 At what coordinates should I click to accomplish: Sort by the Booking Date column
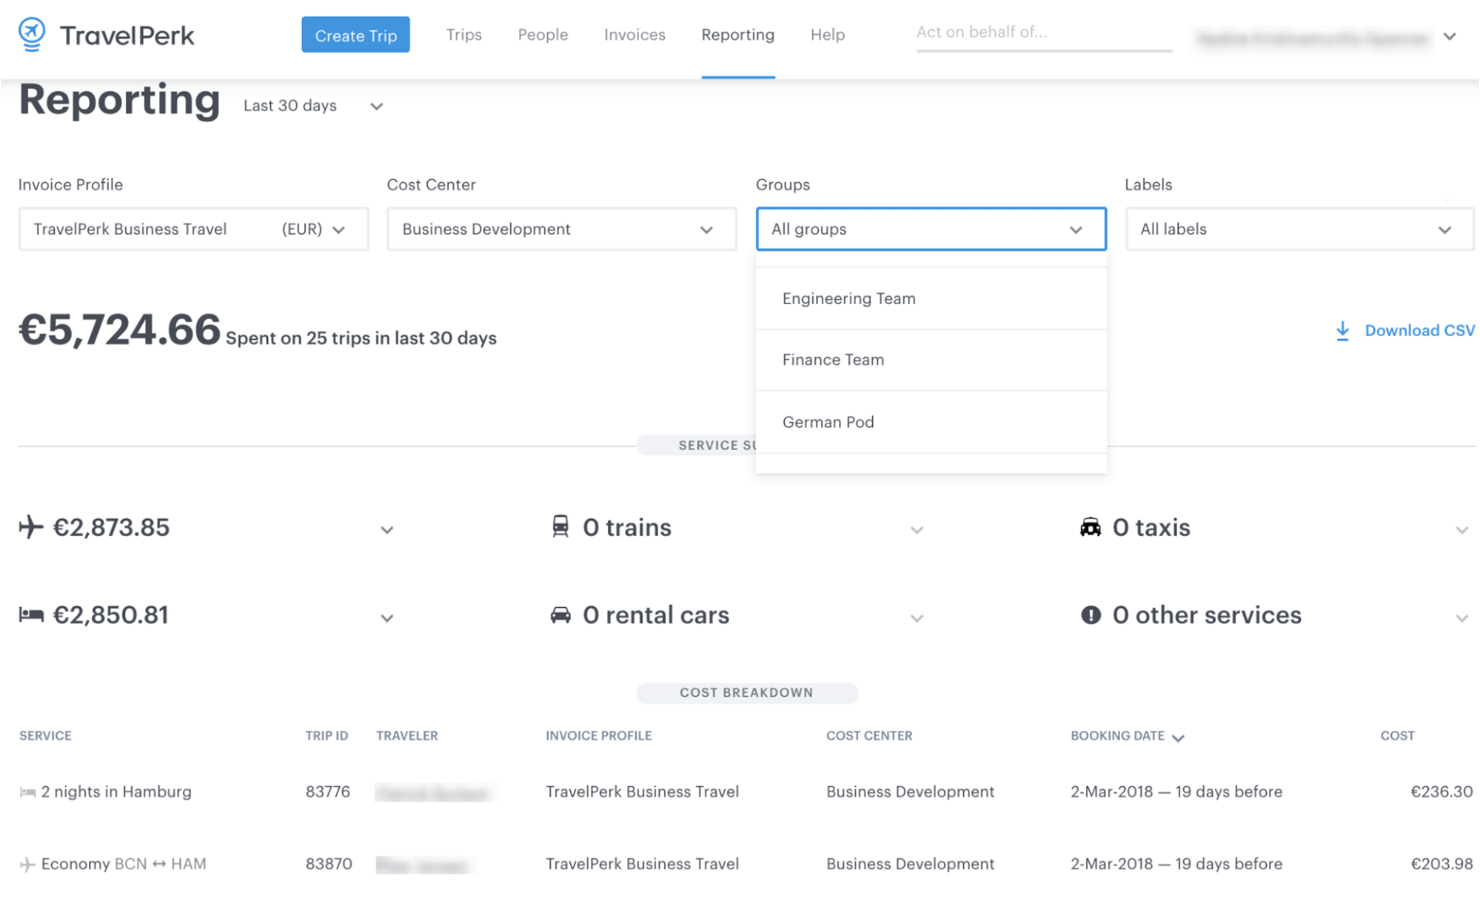(1127, 736)
